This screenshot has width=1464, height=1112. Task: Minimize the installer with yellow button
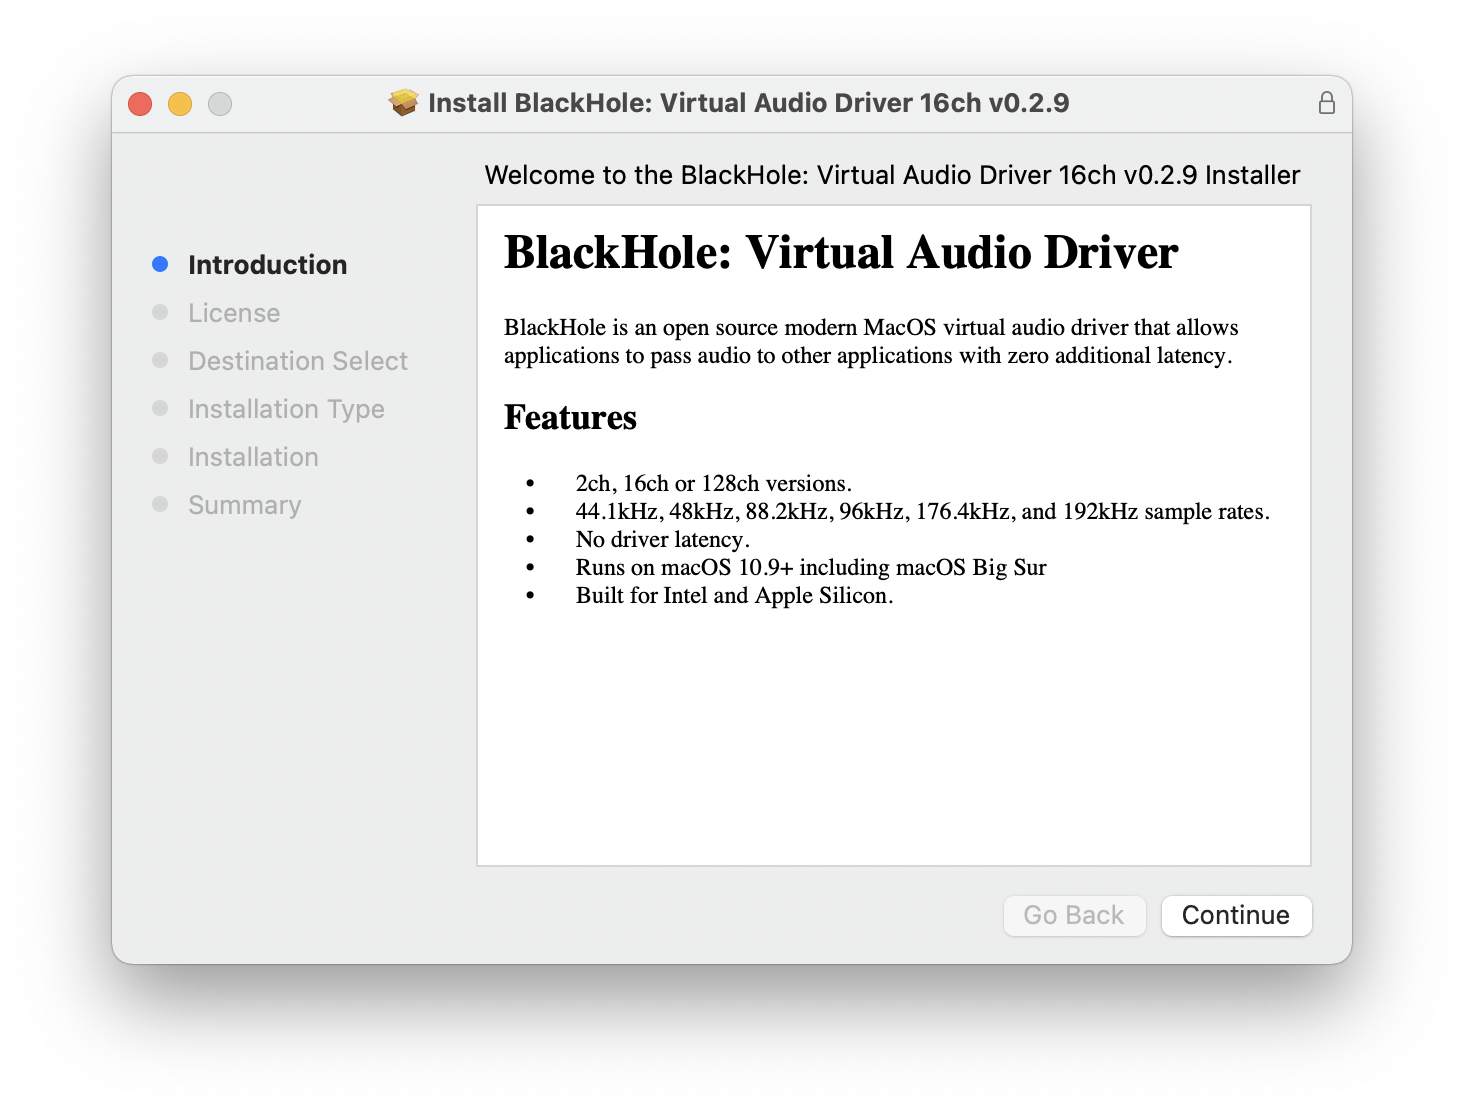coord(180,104)
